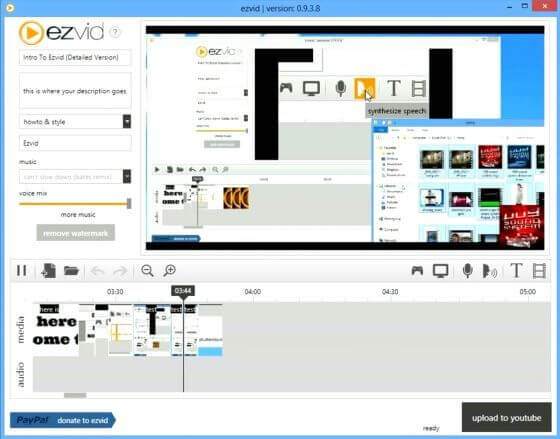The image size is (560, 439).
Task: Click upload to youtube button
Action: [506, 418]
